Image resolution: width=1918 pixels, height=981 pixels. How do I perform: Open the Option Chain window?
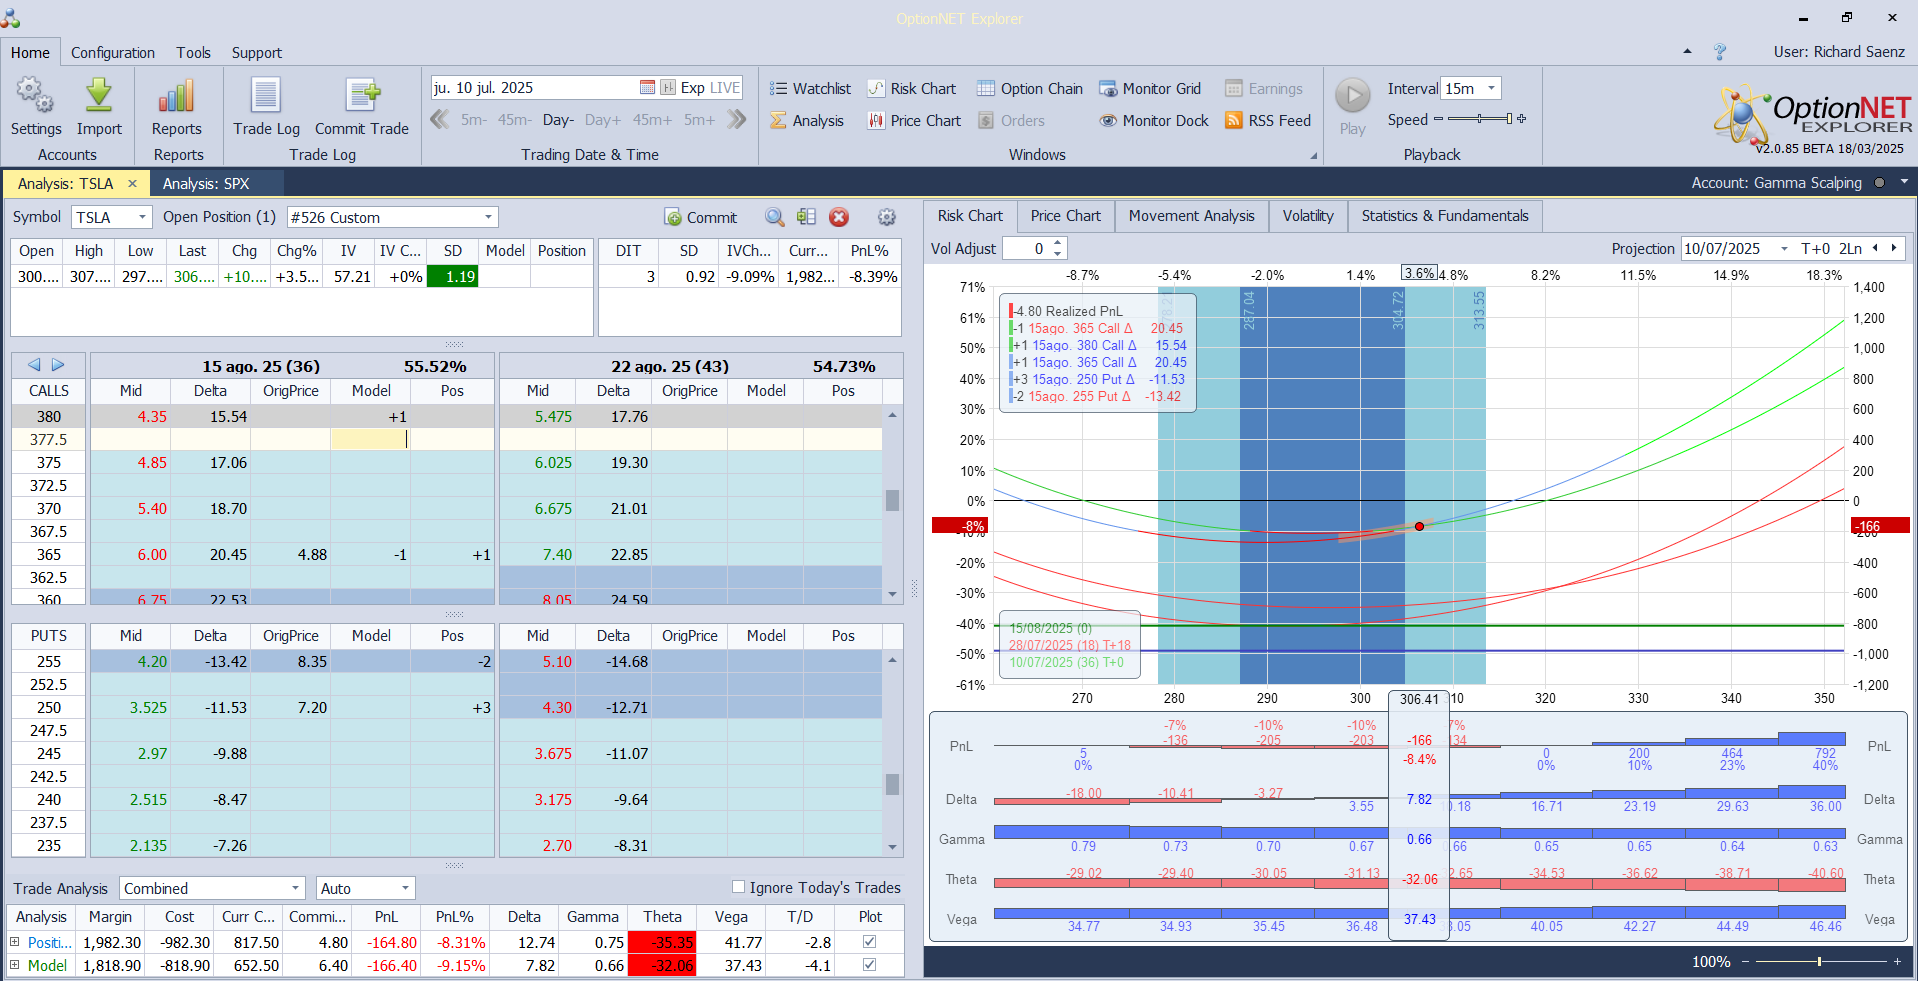[1029, 89]
